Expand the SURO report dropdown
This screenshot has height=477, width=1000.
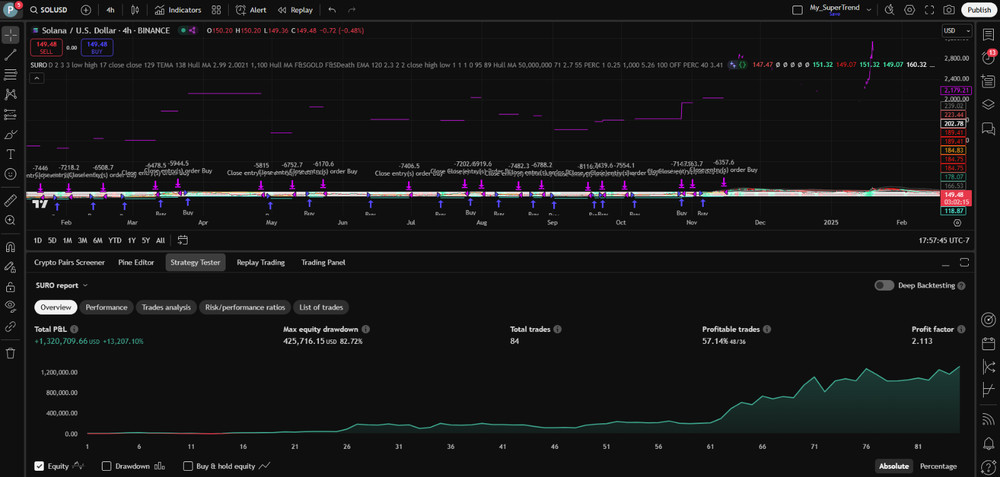(x=62, y=286)
